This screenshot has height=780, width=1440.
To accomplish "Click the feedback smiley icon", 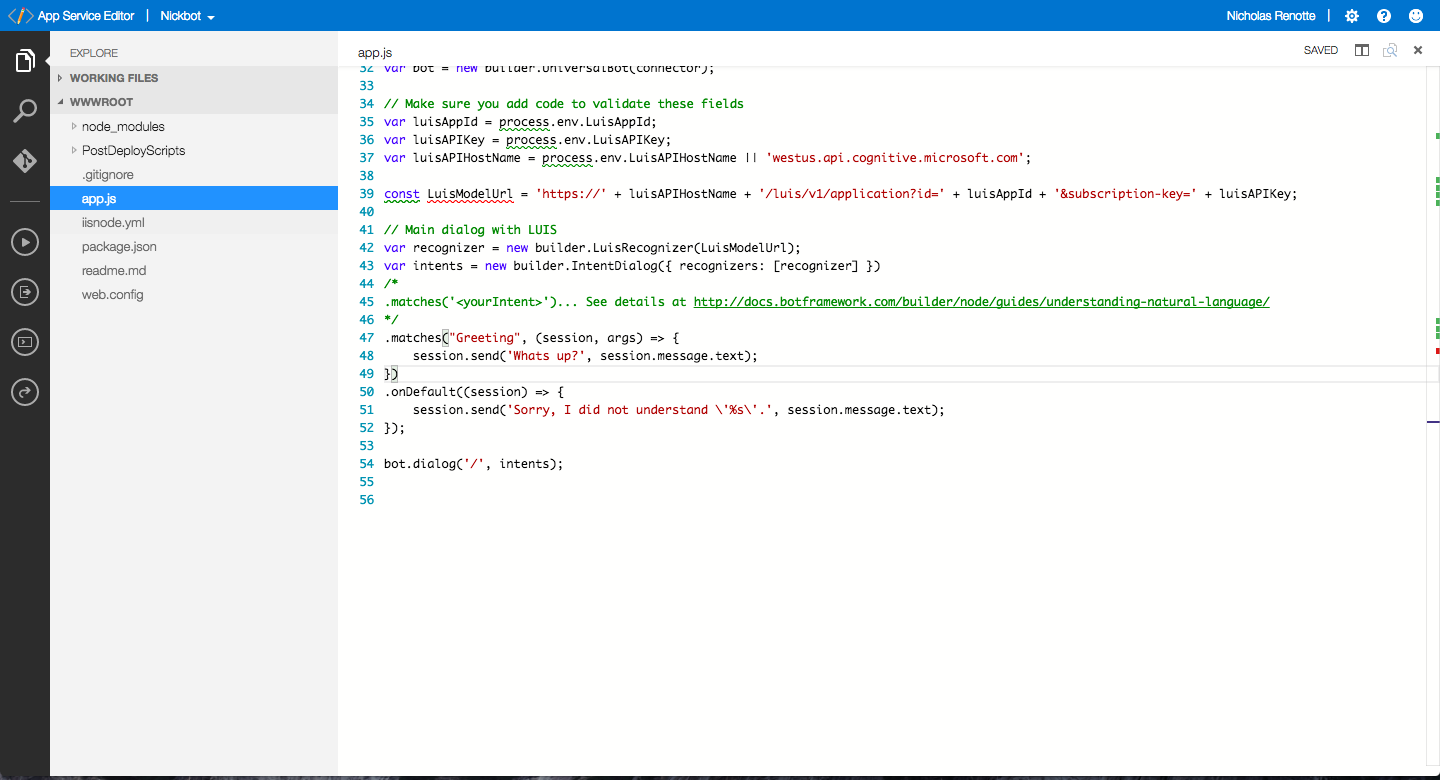I will pos(1416,16).
